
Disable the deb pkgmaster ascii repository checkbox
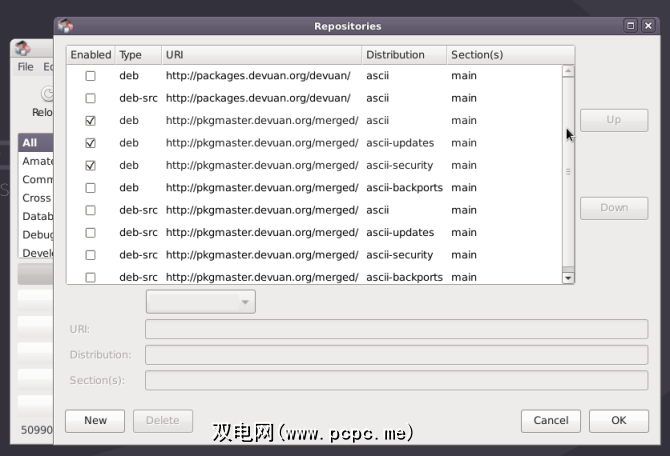click(90, 121)
